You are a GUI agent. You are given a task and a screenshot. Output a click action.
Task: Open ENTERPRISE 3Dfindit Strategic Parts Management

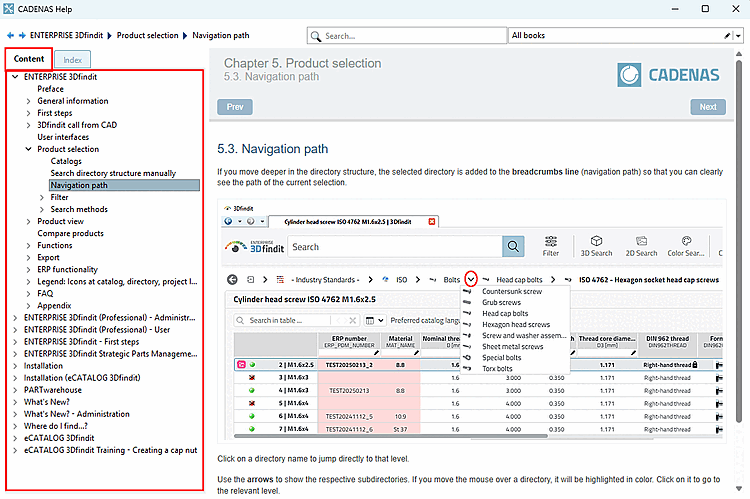[110, 354]
